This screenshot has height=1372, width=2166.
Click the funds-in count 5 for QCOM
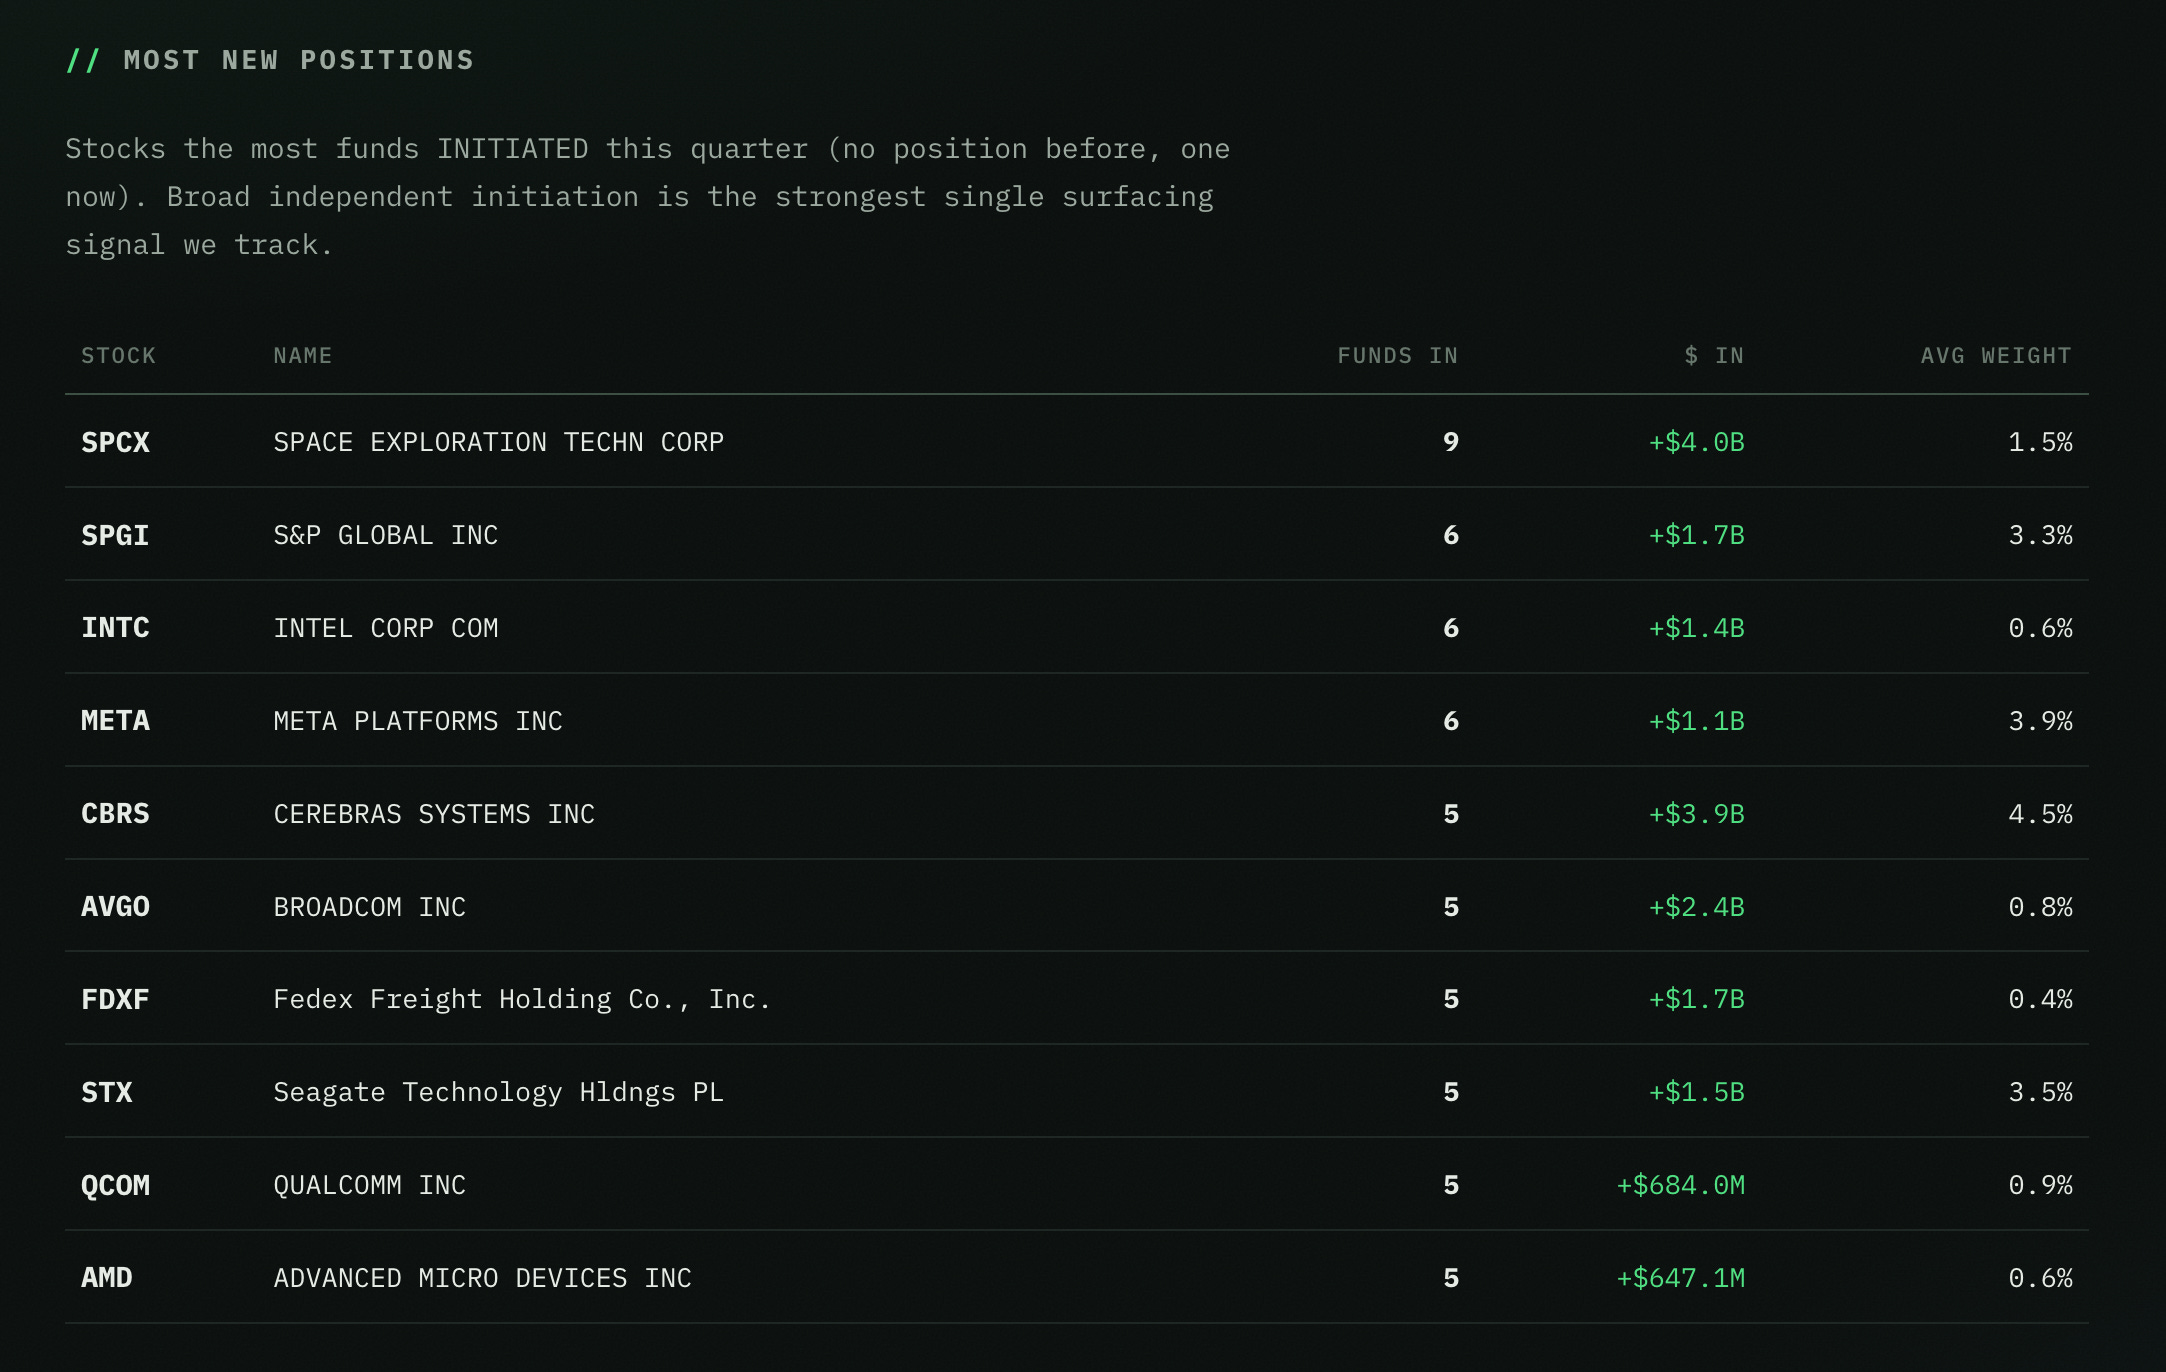[1451, 1185]
